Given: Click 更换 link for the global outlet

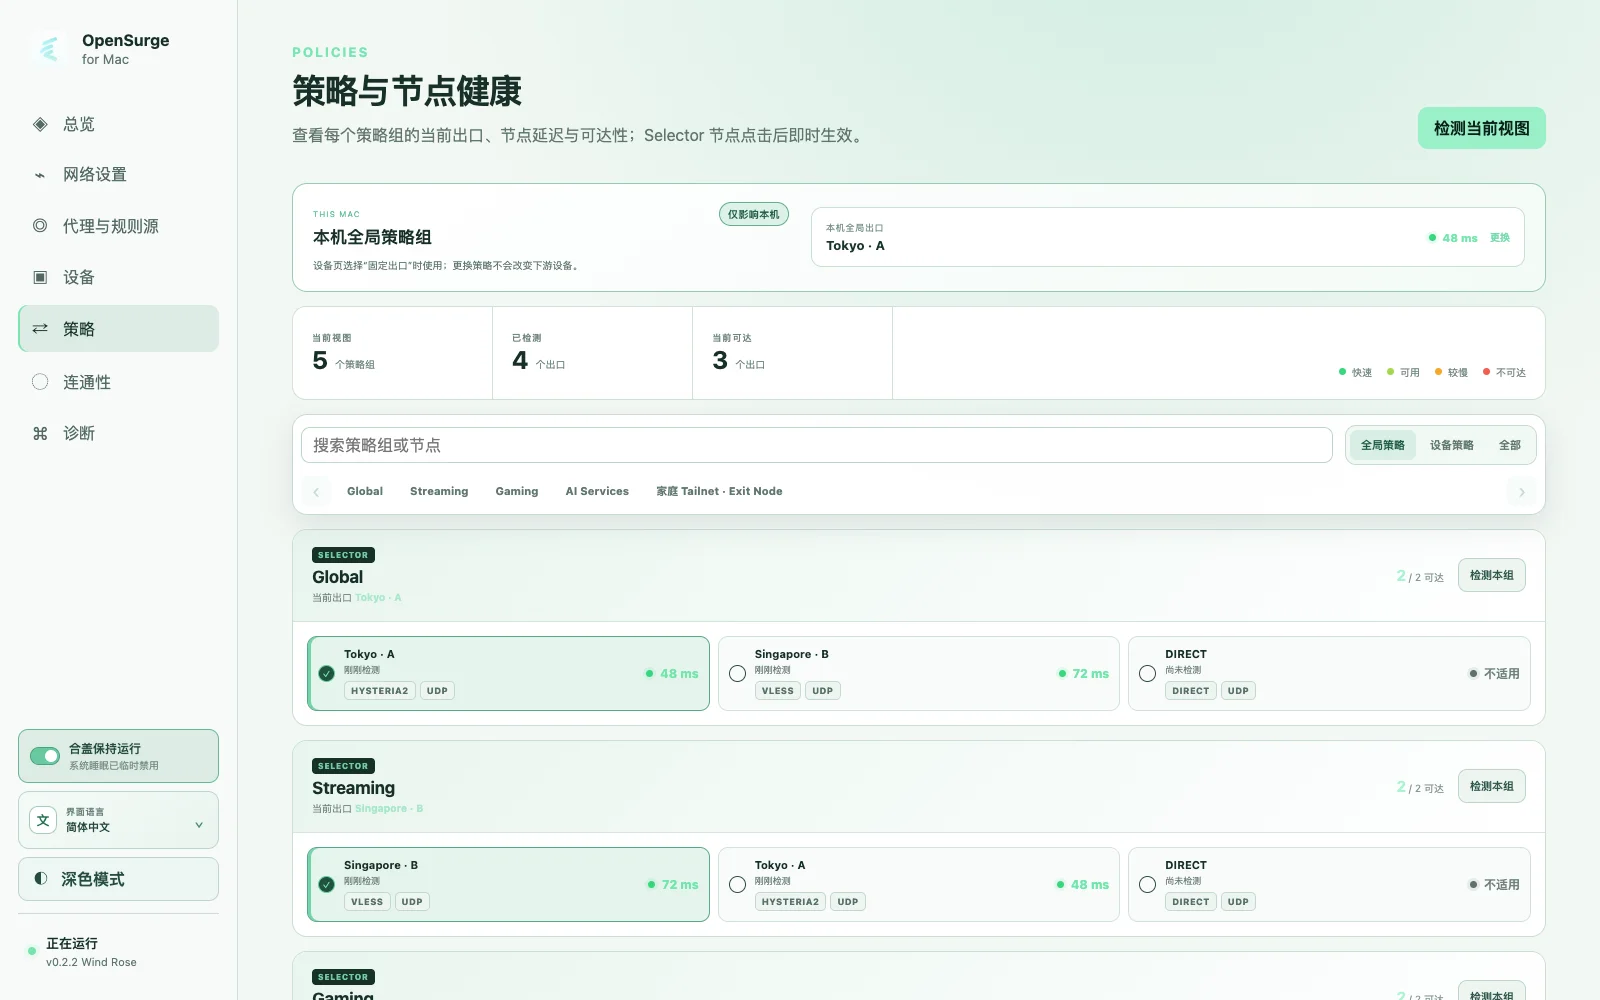Looking at the screenshot, I should (1500, 238).
